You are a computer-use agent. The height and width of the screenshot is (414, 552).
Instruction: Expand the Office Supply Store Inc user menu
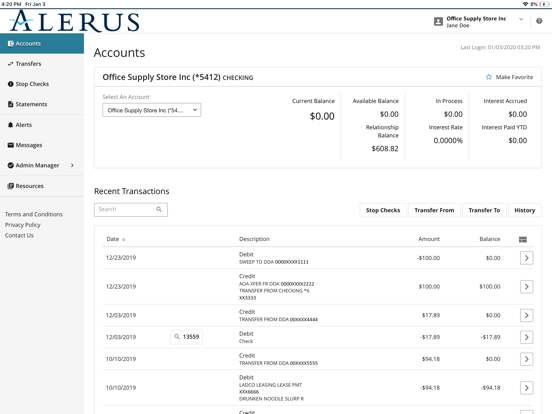pos(521,19)
